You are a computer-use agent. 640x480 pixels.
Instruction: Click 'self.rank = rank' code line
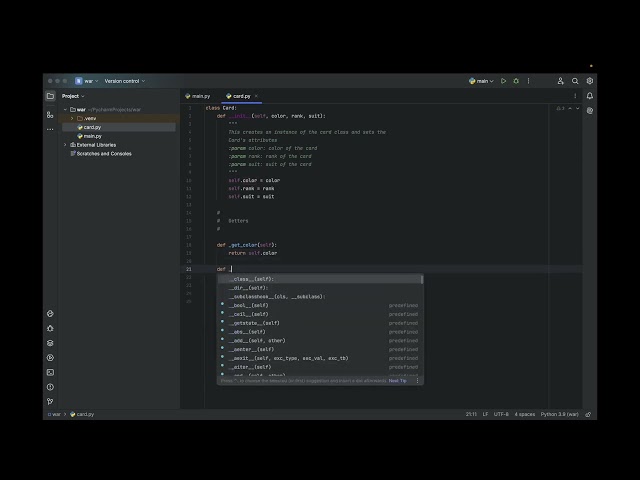click(251, 189)
